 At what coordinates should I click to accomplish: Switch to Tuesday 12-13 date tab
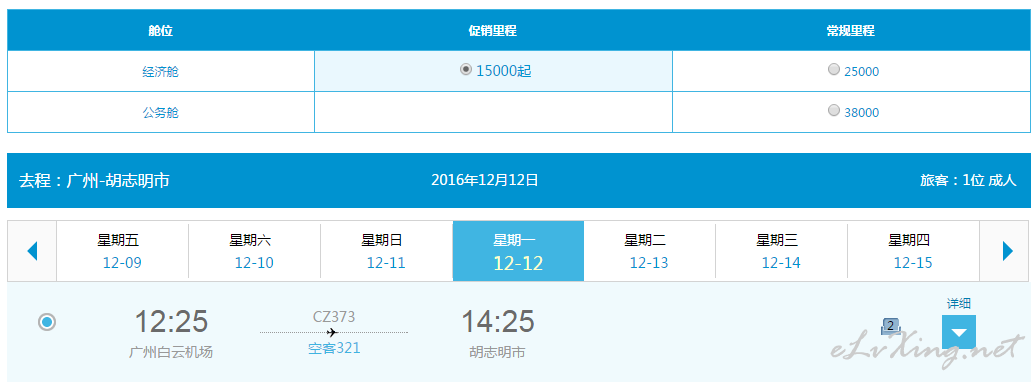pyautogui.click(x=650, y=251)
